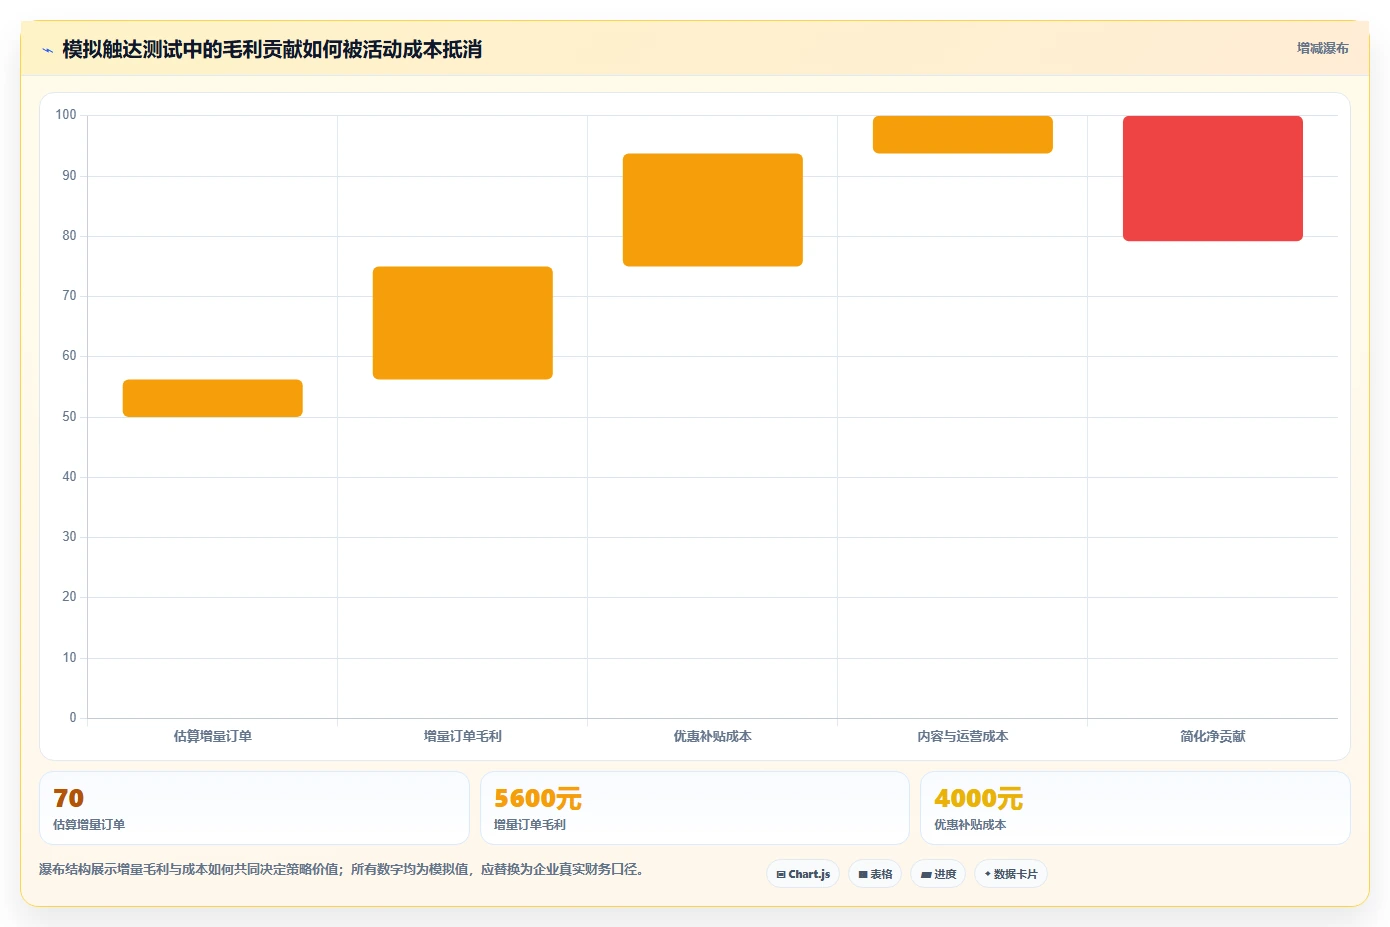Viewport: 1390px width, 927px height.
Task: Click the y-axis tick label 30
Action: point(69,537)
